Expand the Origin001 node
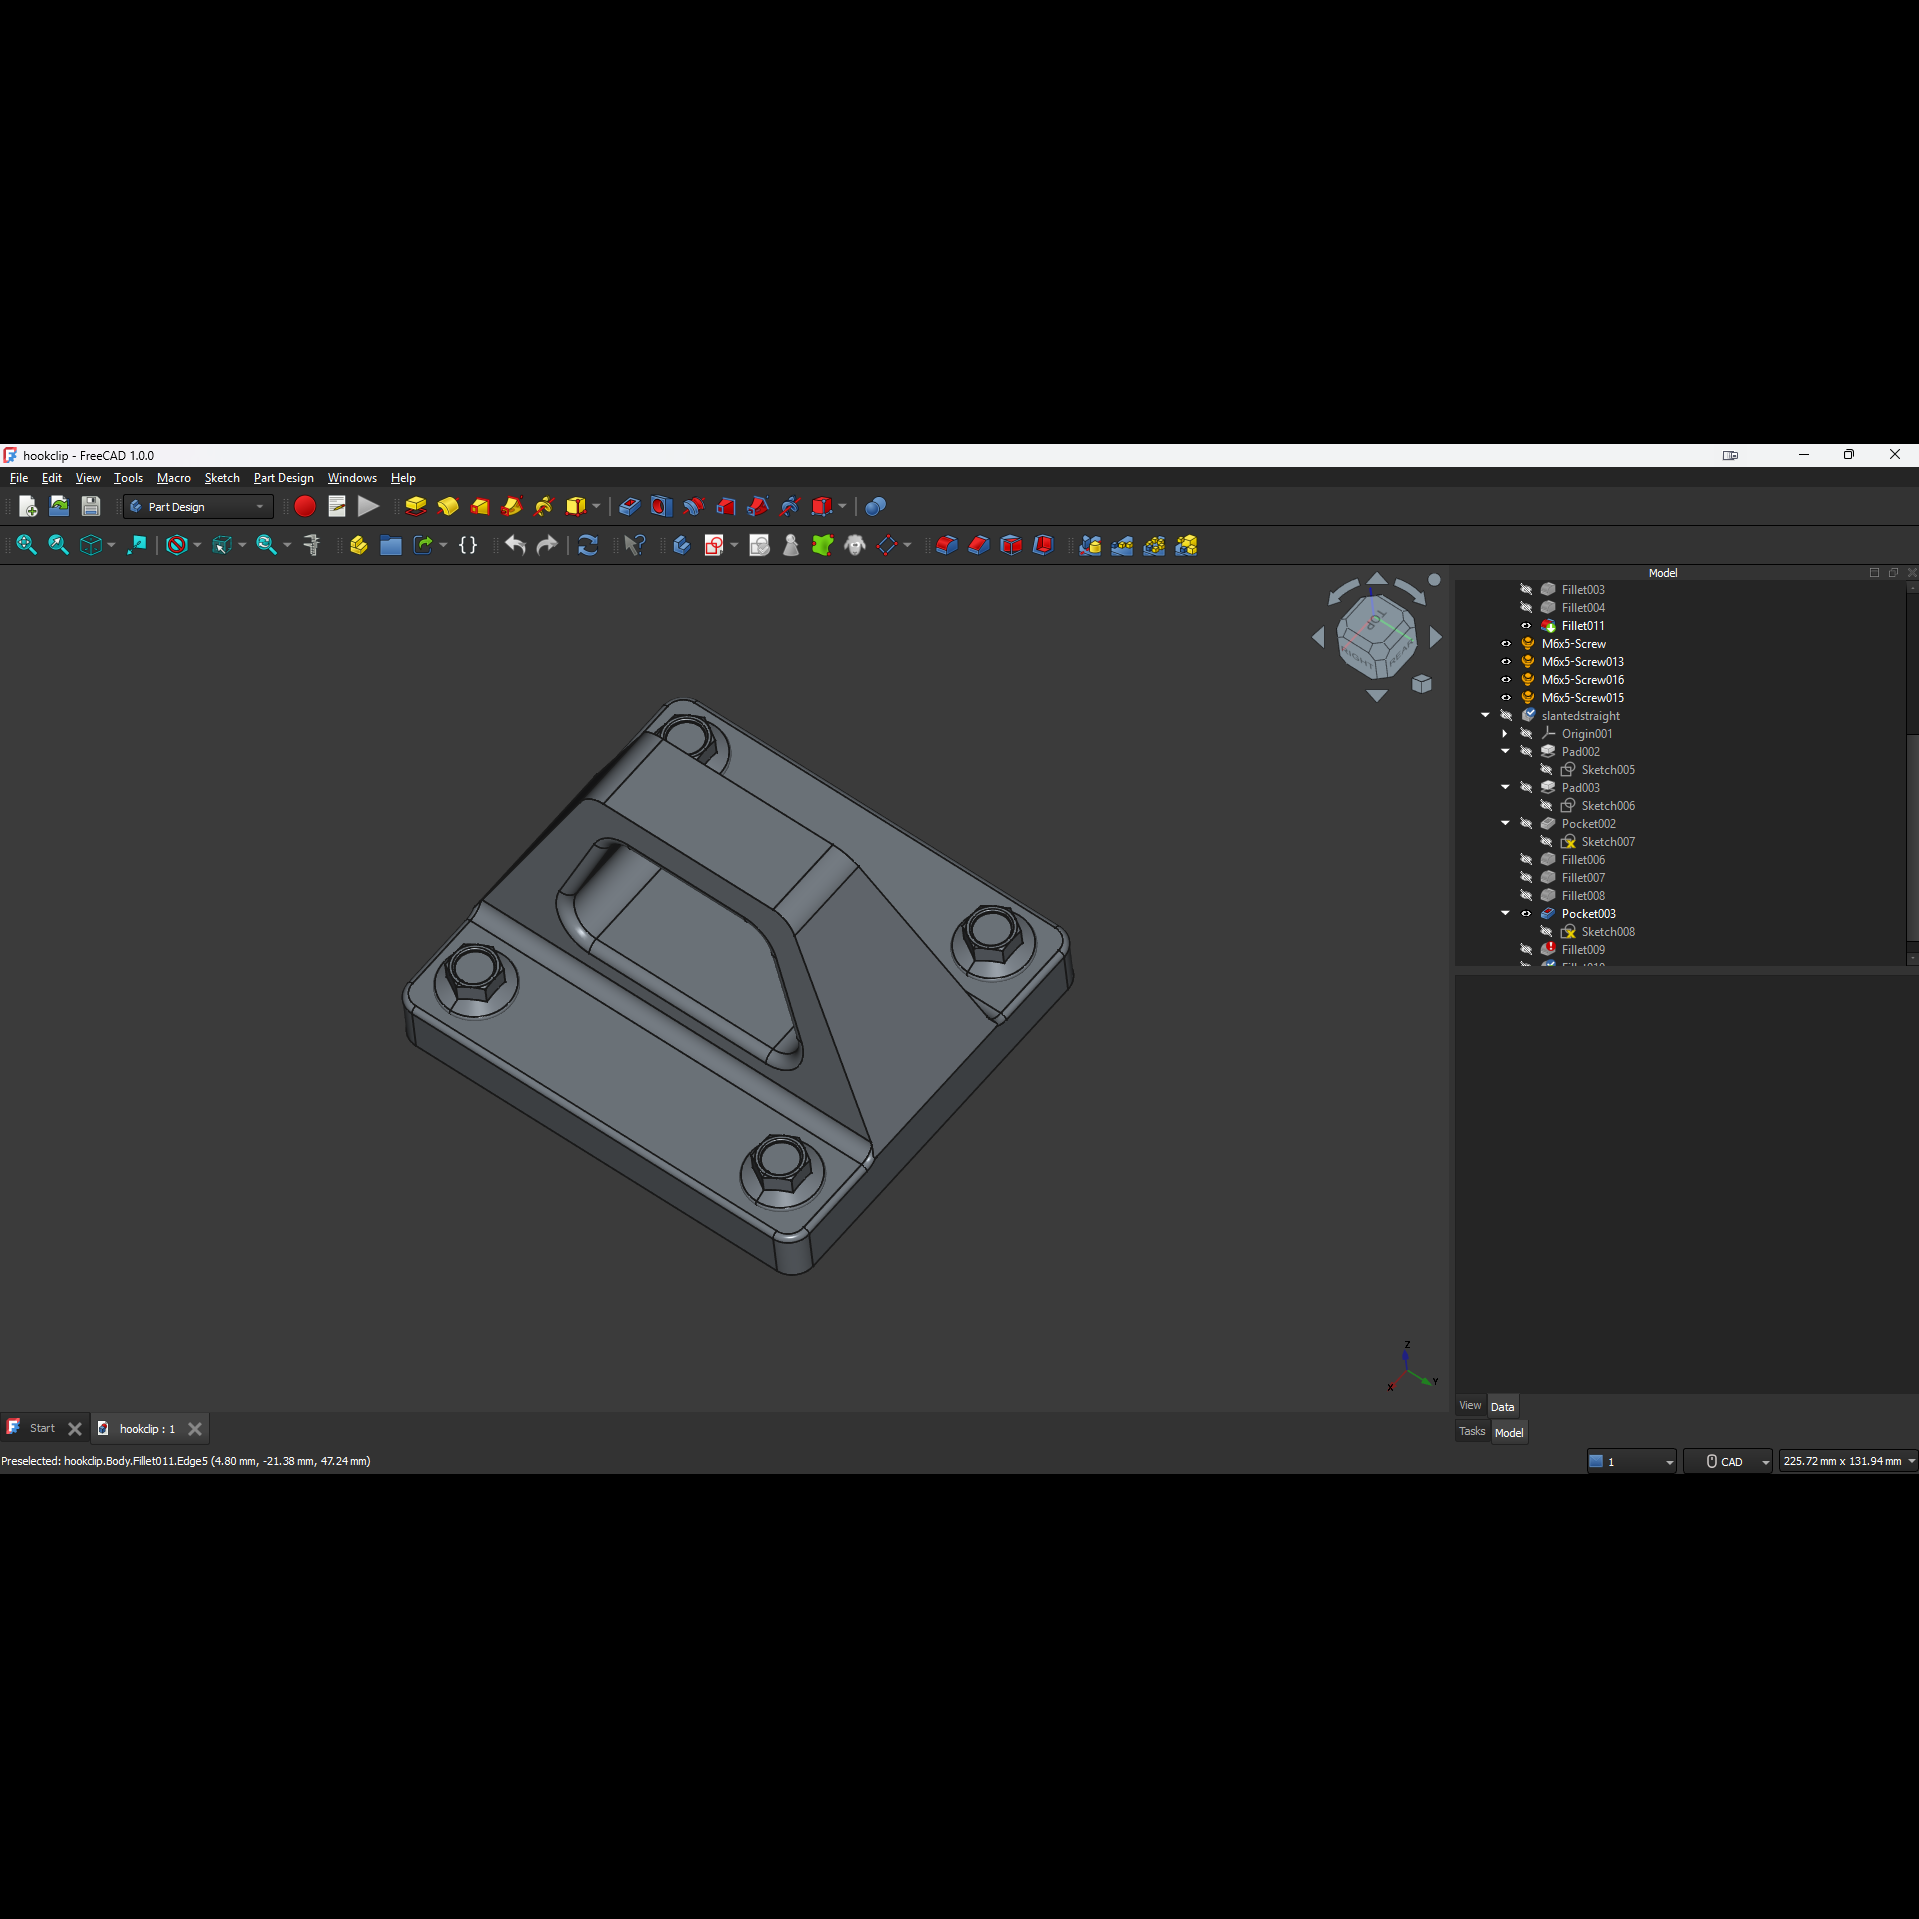This screenshot has width=1919, height=1919. pos(1505,734)
